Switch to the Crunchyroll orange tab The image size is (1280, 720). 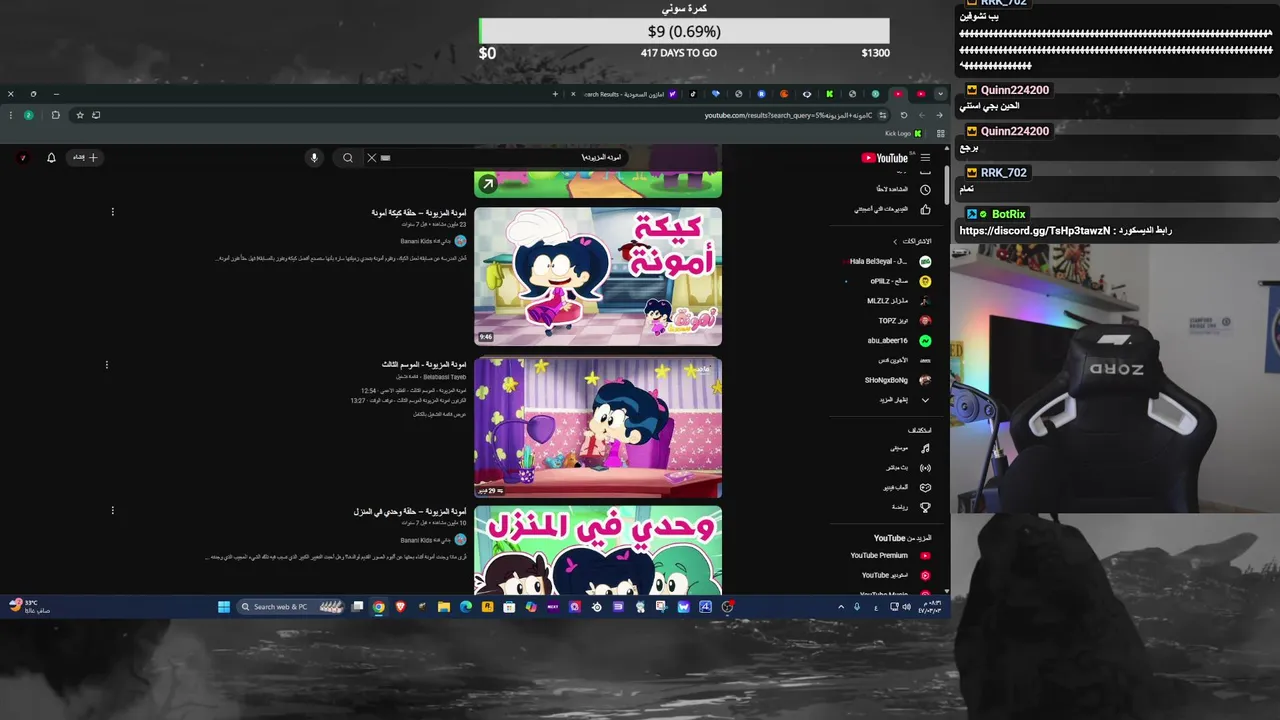784,94
